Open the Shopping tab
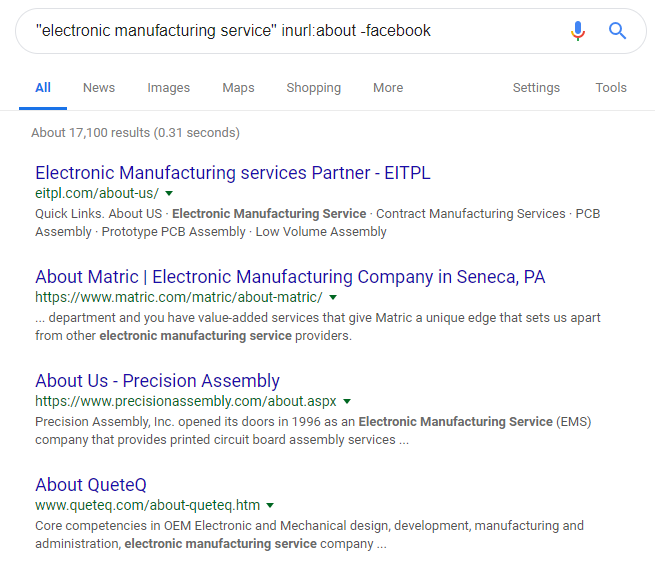The width and height of the screenshot is (655, 575). coord(314,88)
